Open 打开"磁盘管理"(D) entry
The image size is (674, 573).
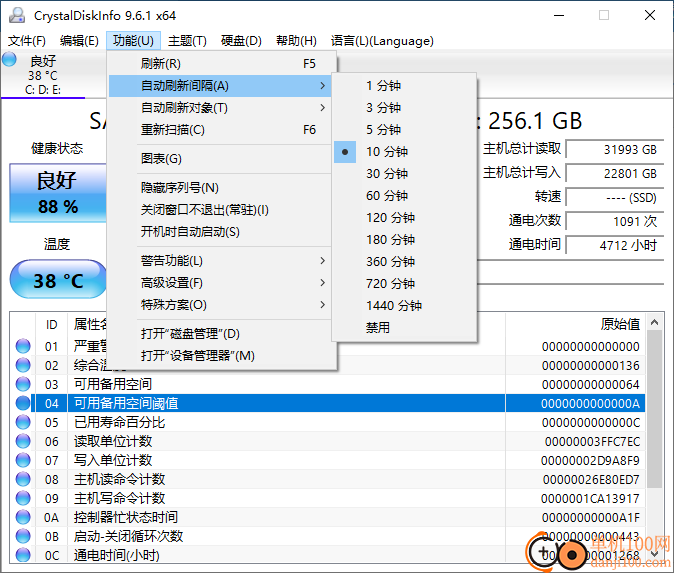click(x=220, y=334)
